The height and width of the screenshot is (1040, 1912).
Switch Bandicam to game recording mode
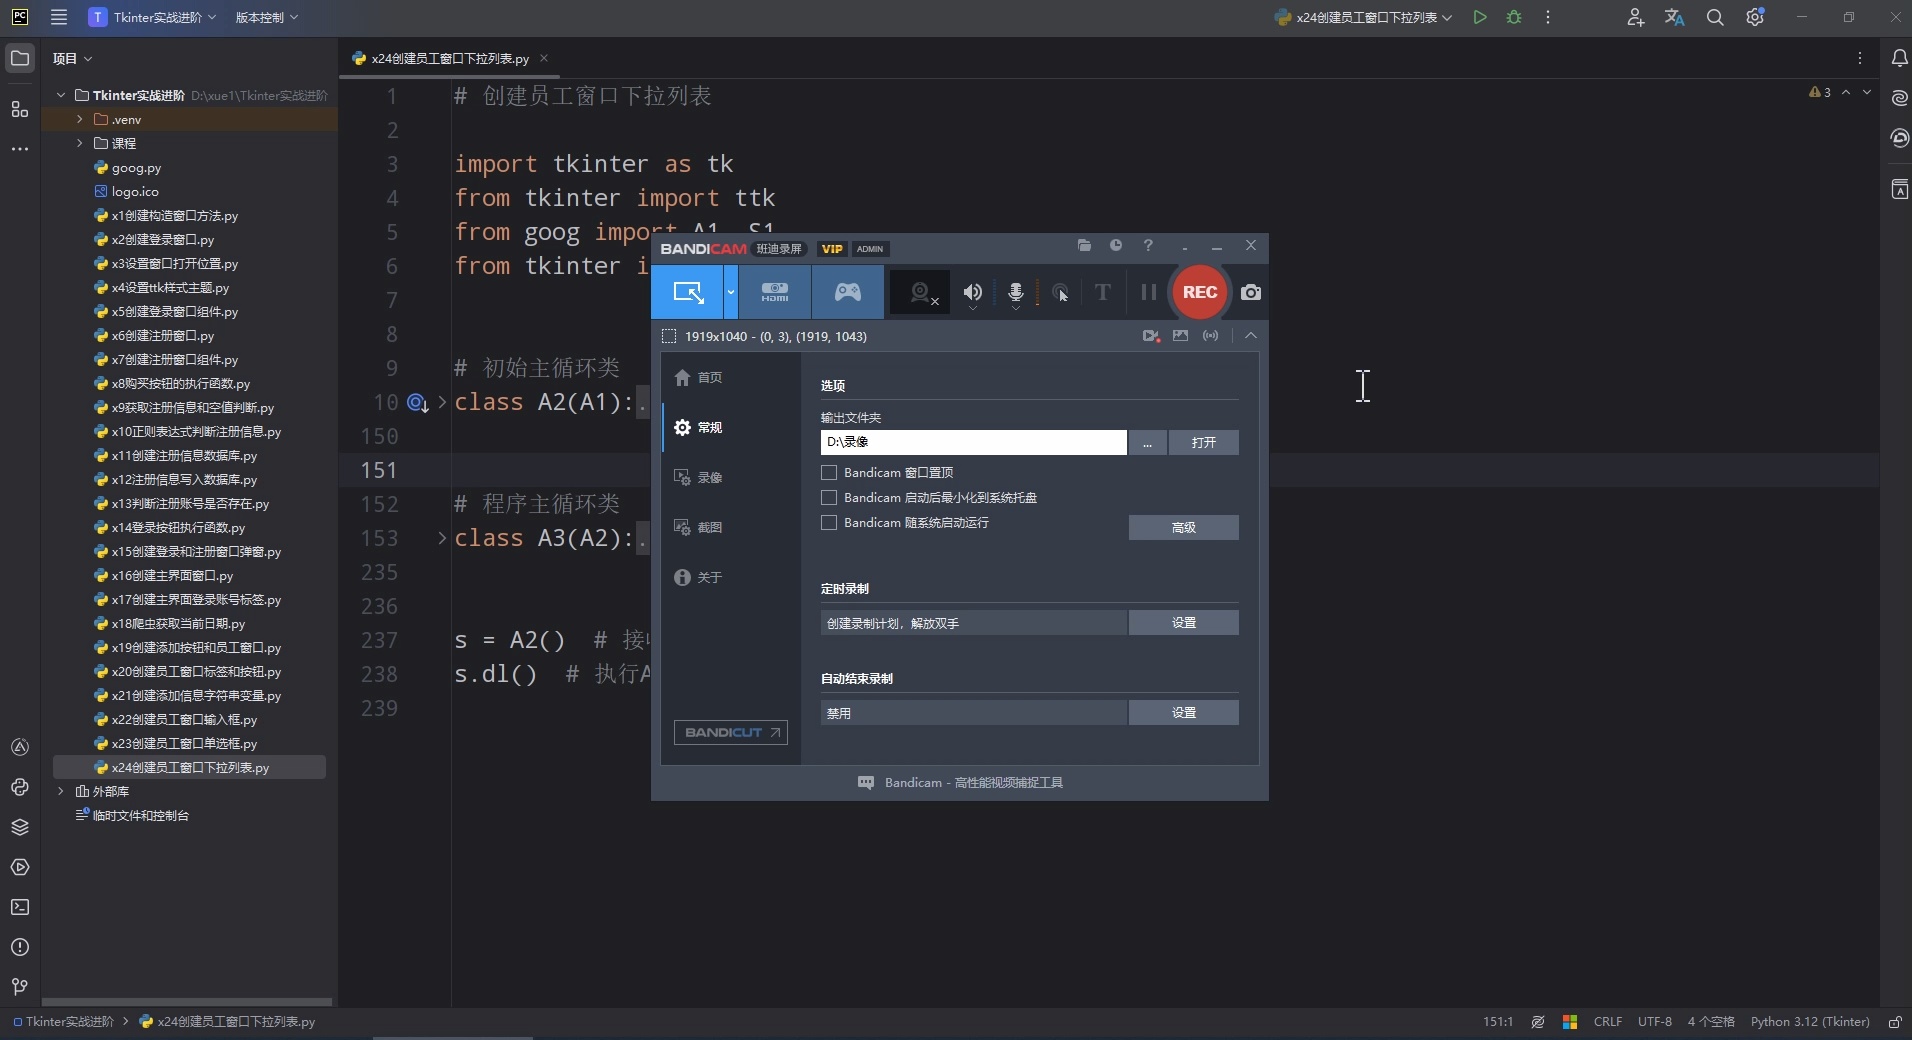coord(848,292)
